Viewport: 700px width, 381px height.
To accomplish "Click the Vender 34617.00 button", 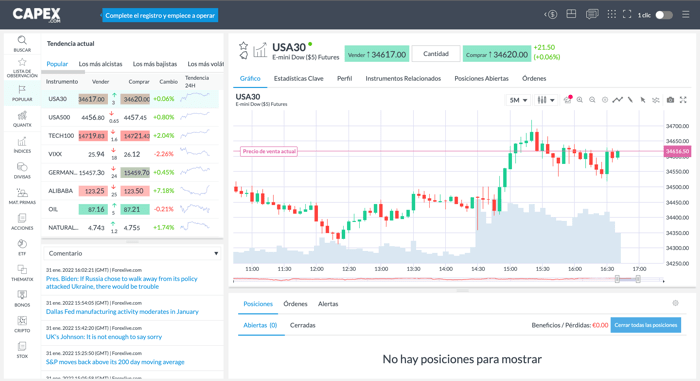I will pos(377,54).
